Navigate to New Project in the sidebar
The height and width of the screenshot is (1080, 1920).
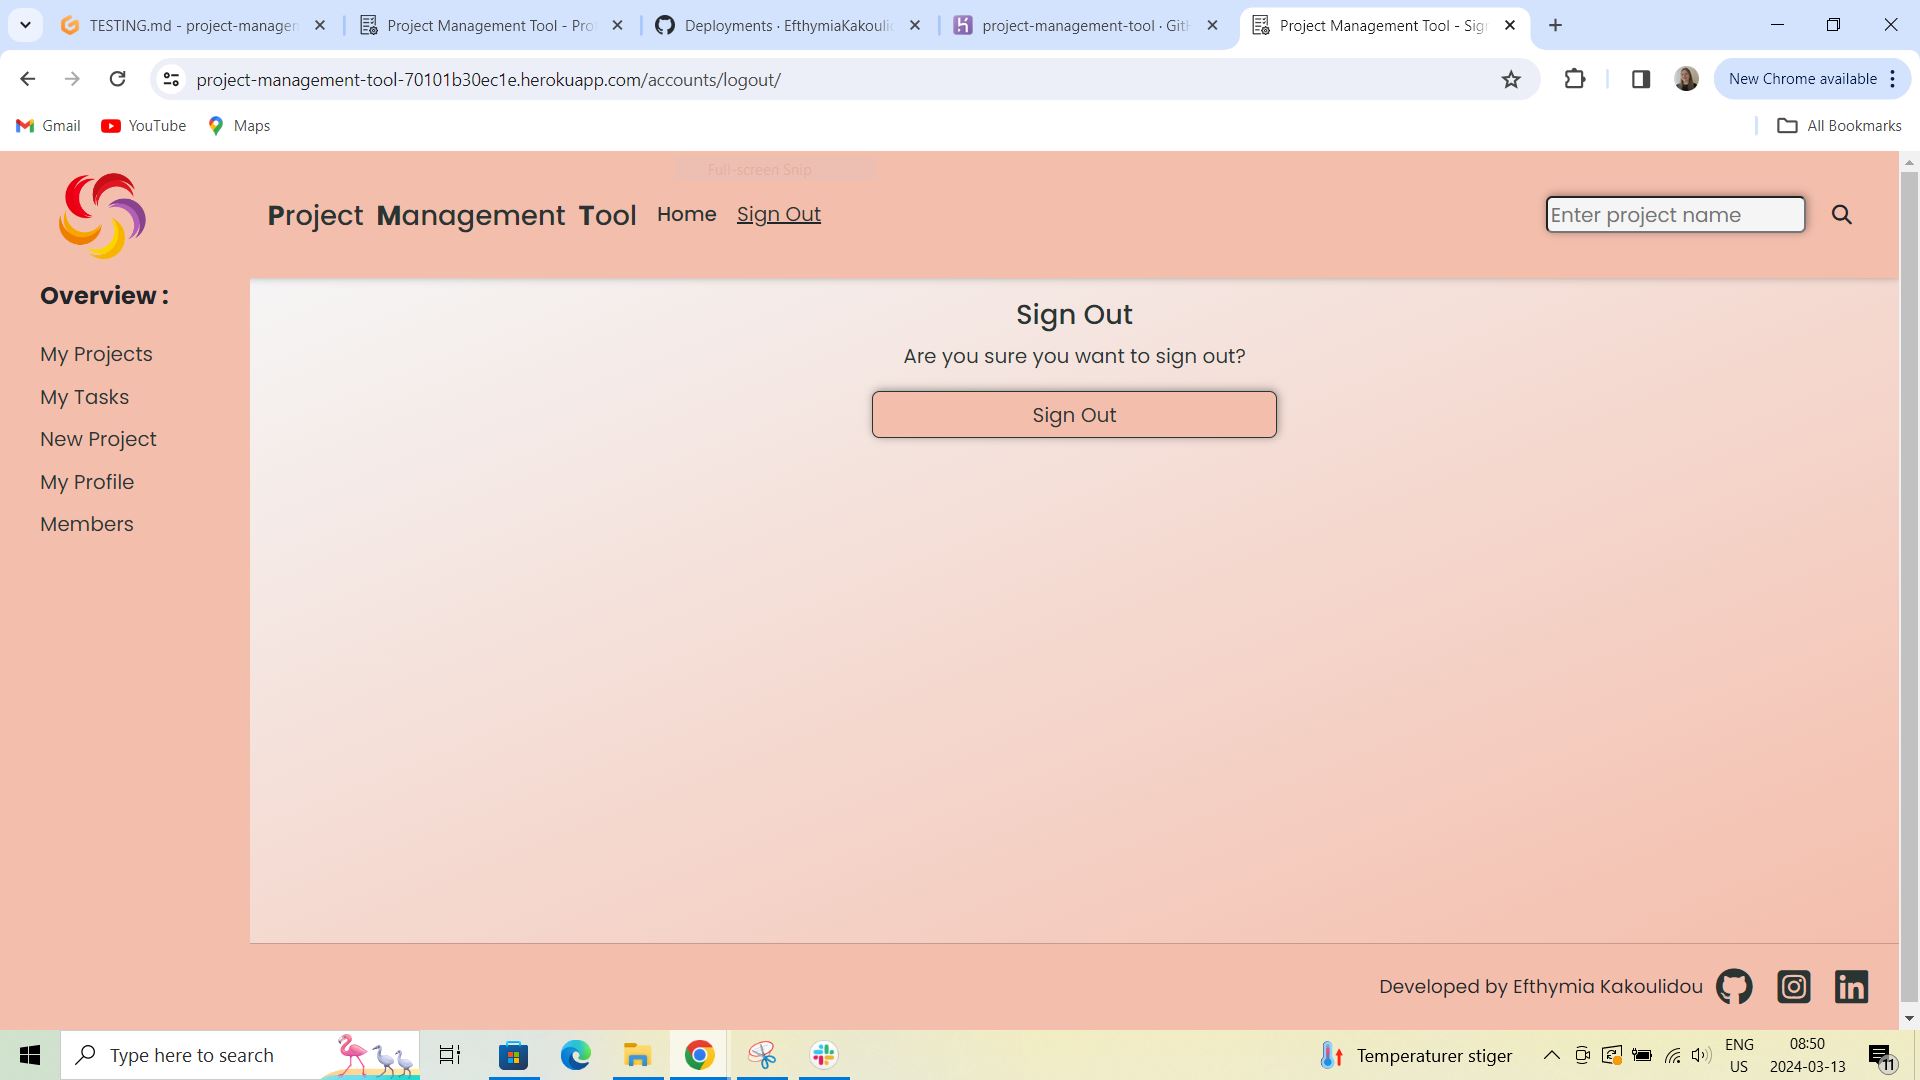[x=98, y=439]
